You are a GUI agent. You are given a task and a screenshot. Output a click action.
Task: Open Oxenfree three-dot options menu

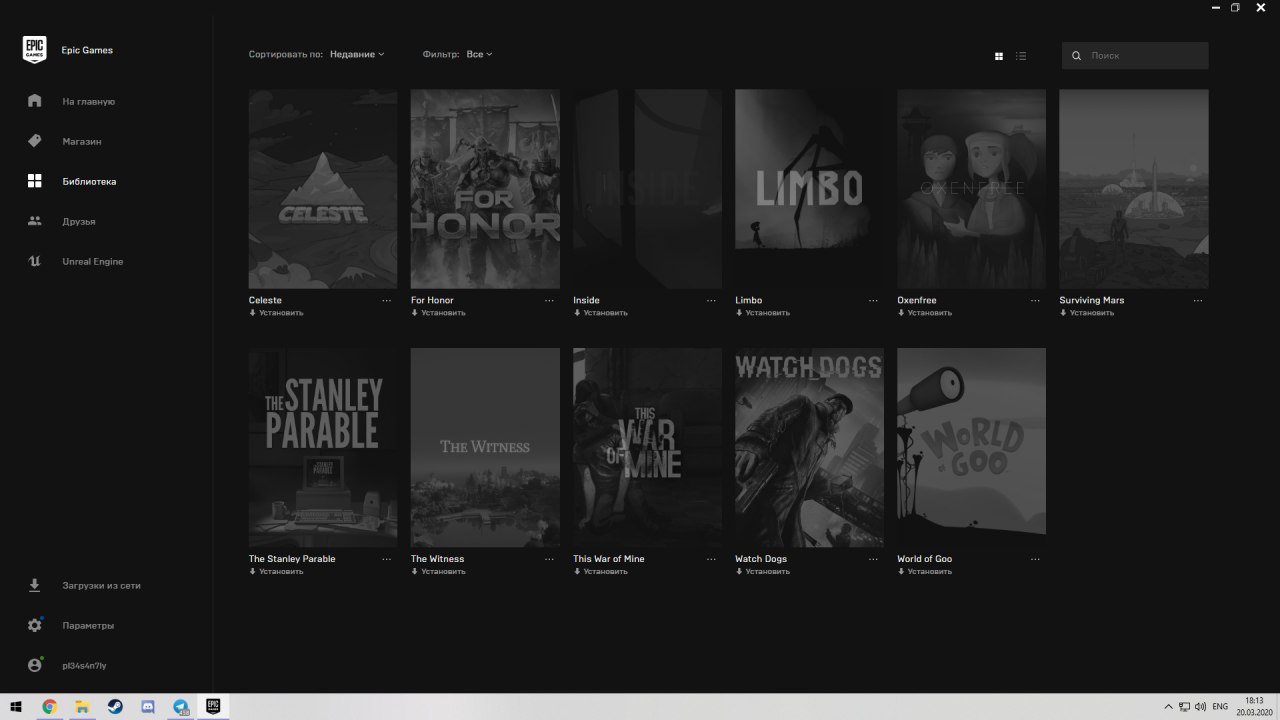(x=1035, y=300)
